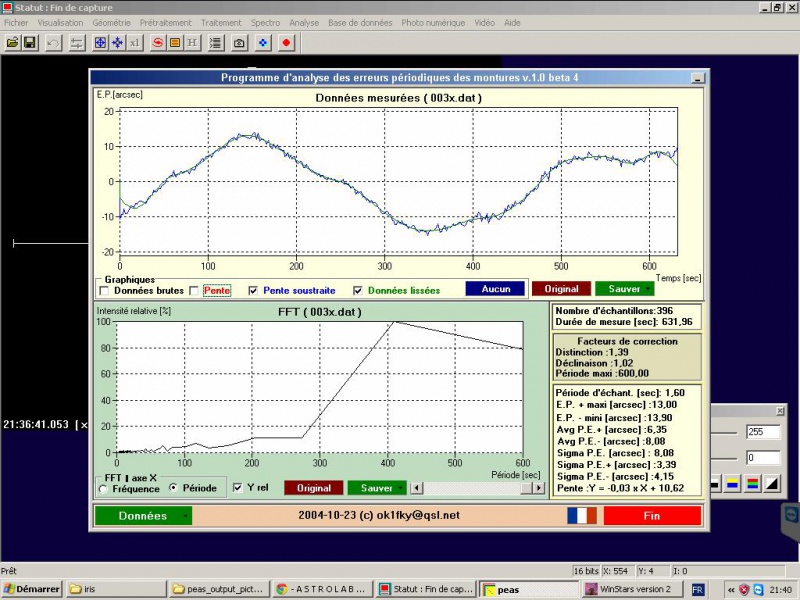Enable the Pente checkbox

coord(194,291)
